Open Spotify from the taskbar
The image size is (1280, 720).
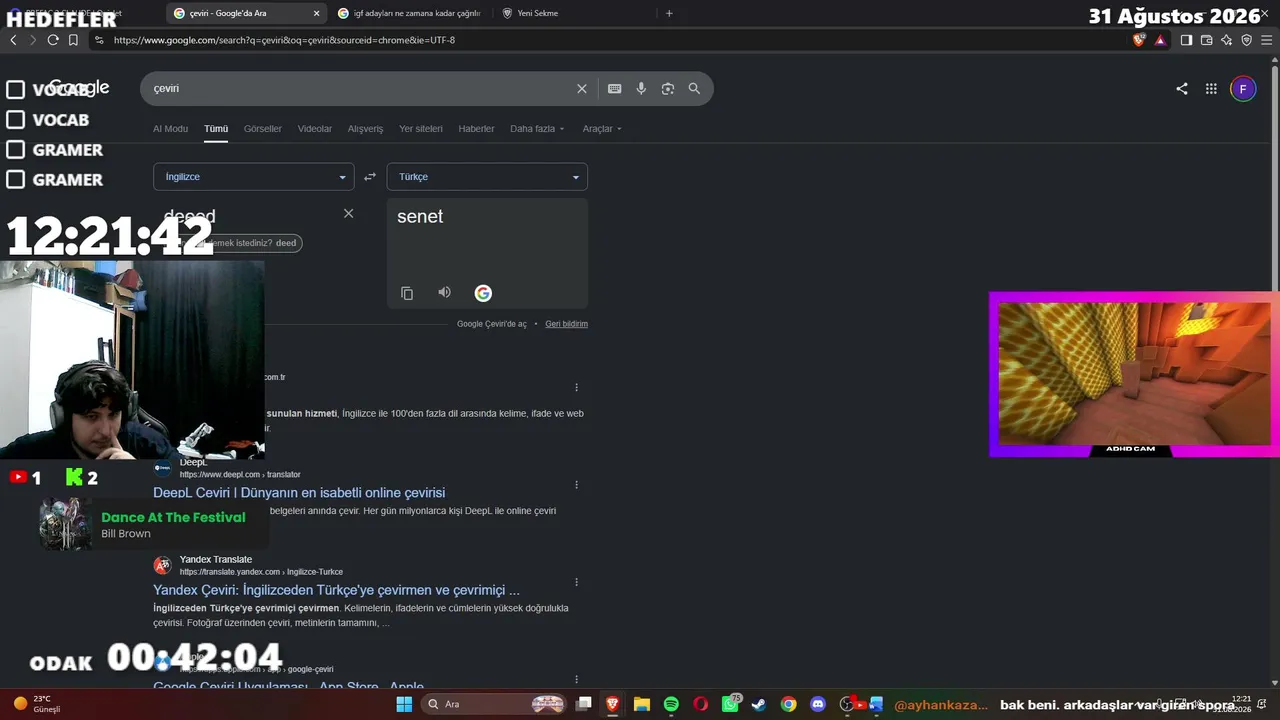coord(671,704)
